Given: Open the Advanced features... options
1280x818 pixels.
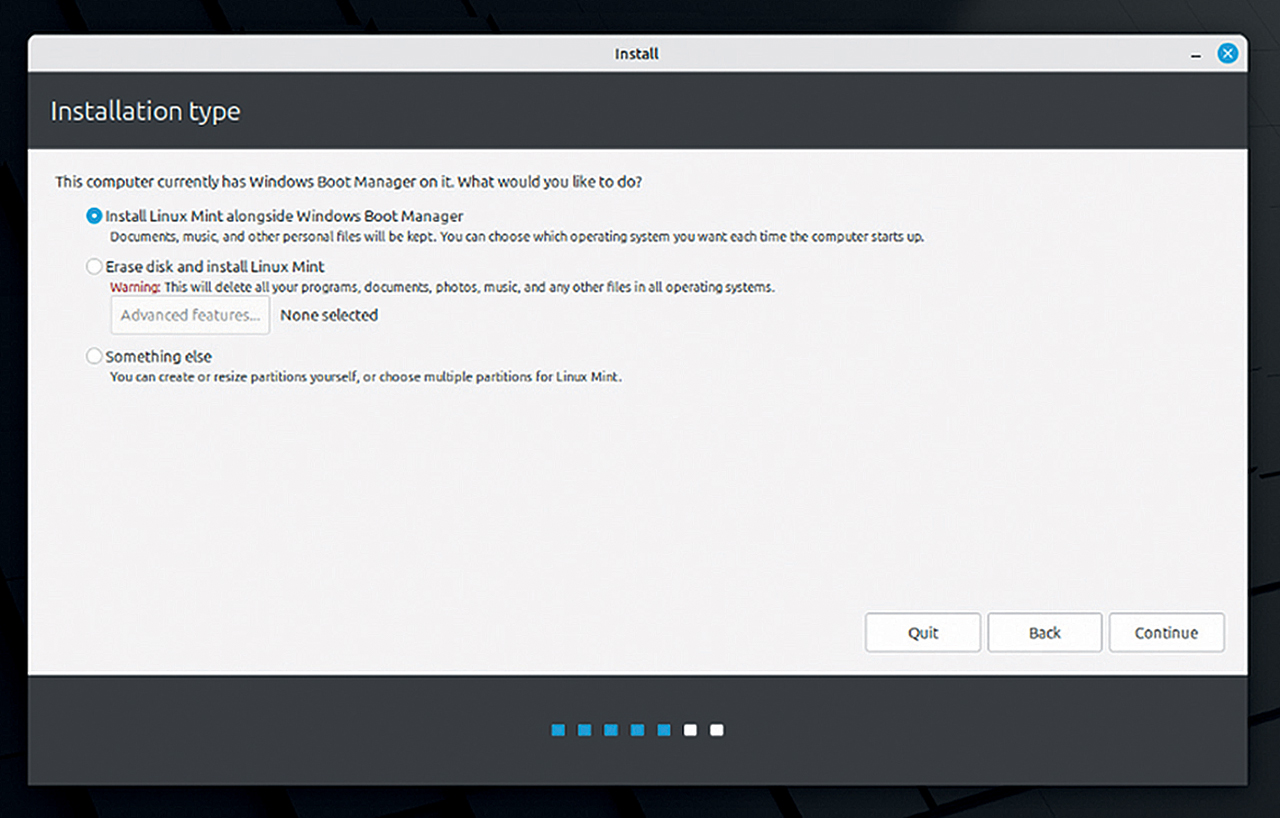Looking at the screenshot, I should coord(190,315).
